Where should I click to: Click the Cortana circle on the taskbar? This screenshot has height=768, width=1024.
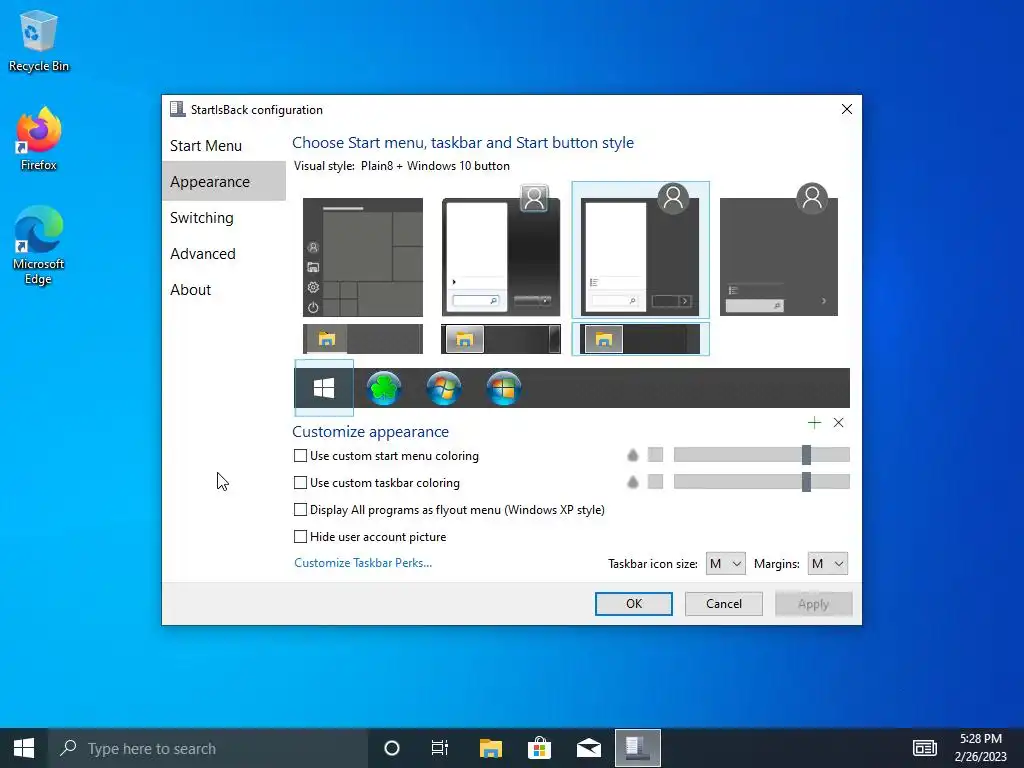point(392,748)
